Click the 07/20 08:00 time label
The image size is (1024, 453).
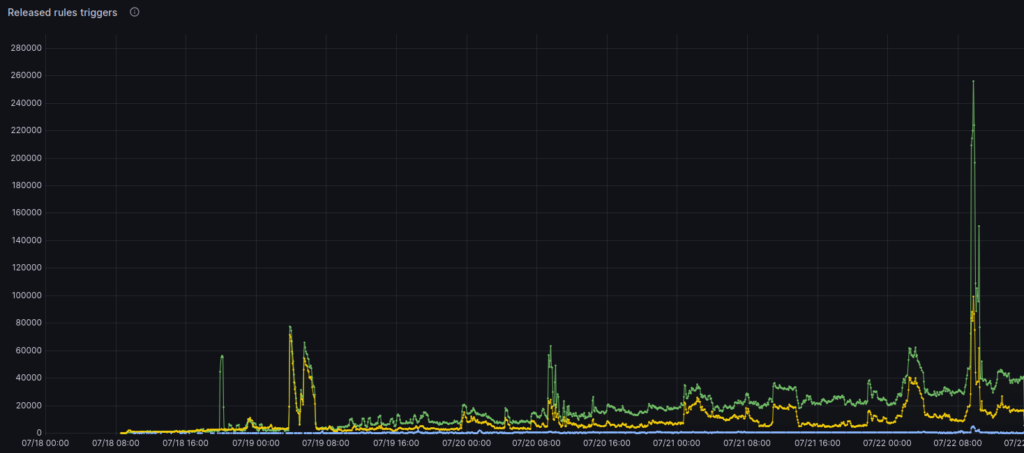coord(537,443)
